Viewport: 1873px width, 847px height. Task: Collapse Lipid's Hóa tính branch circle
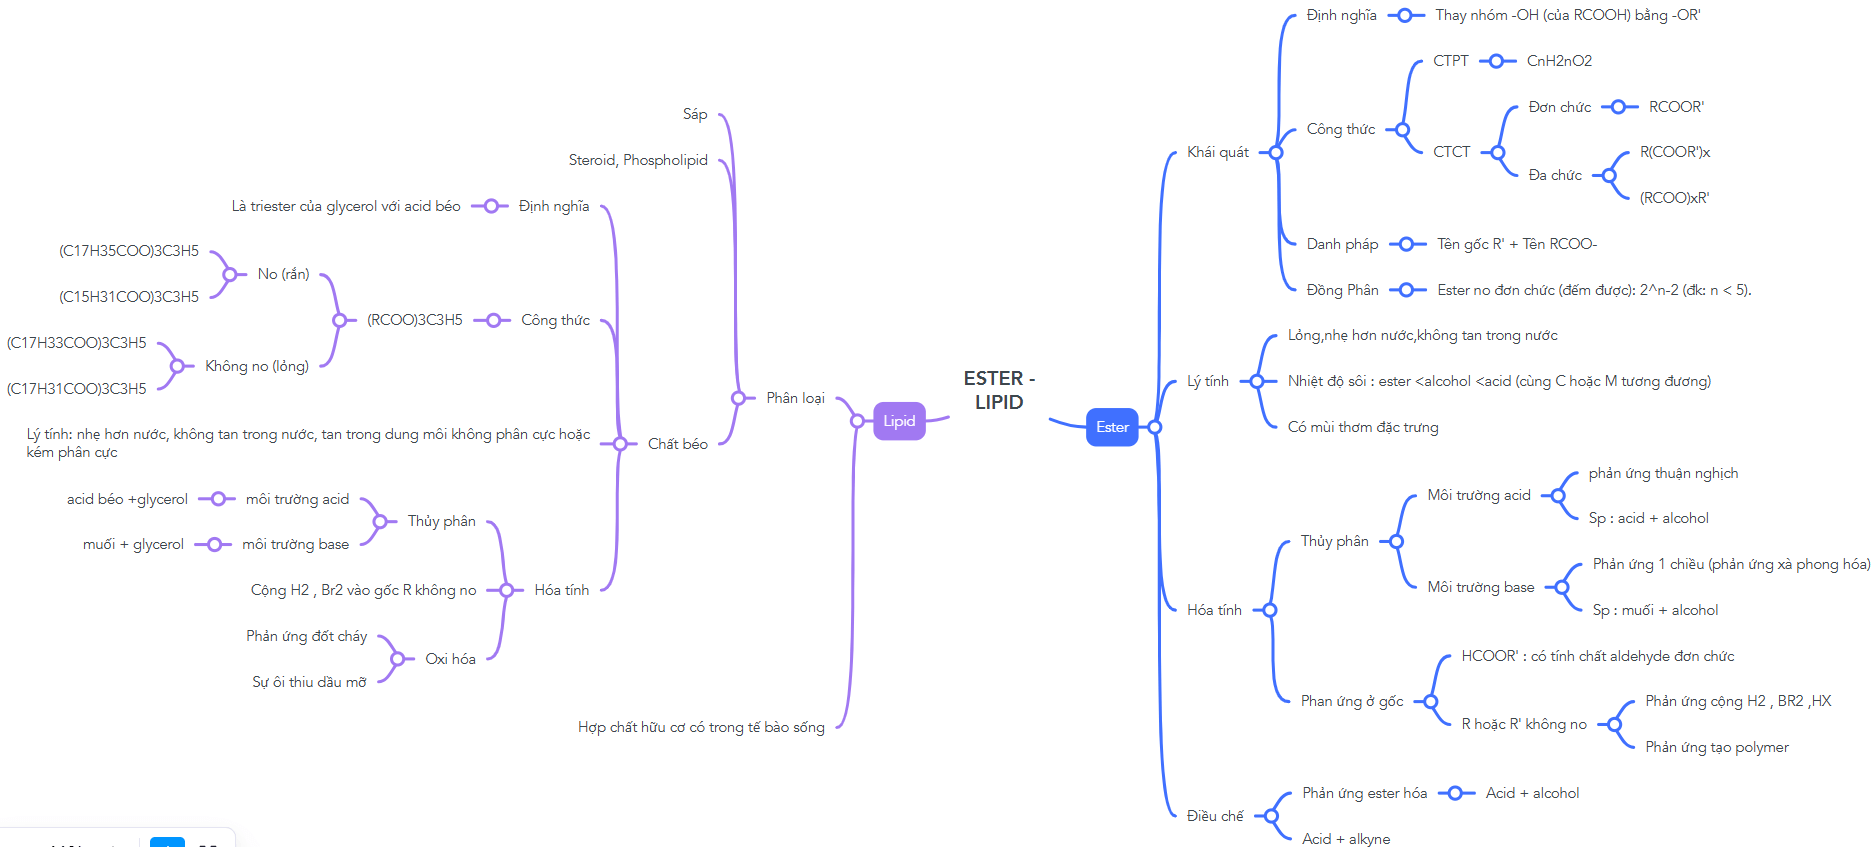[506, 590]
